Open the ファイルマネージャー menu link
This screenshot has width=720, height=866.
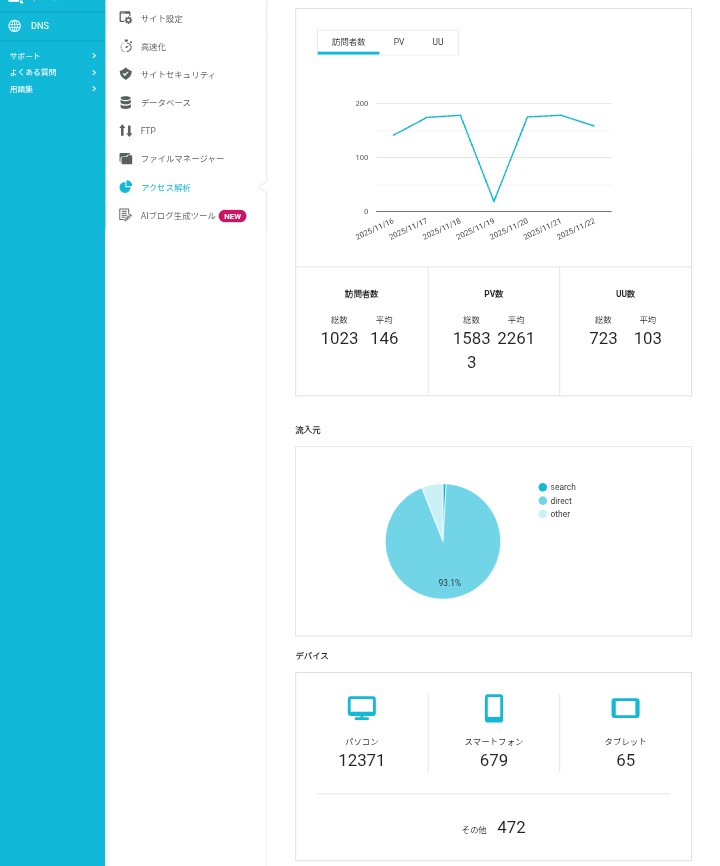coord(182,158)
